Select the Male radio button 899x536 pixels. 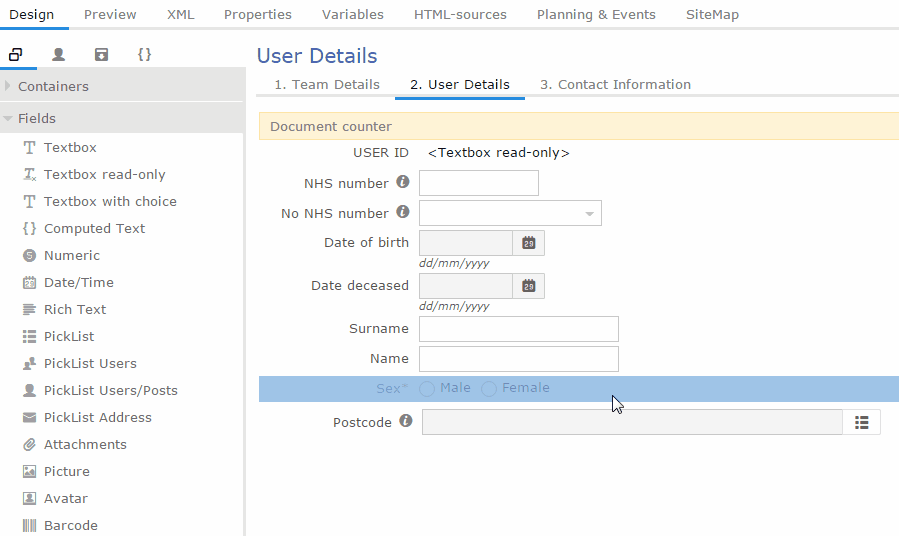(427, 389)
